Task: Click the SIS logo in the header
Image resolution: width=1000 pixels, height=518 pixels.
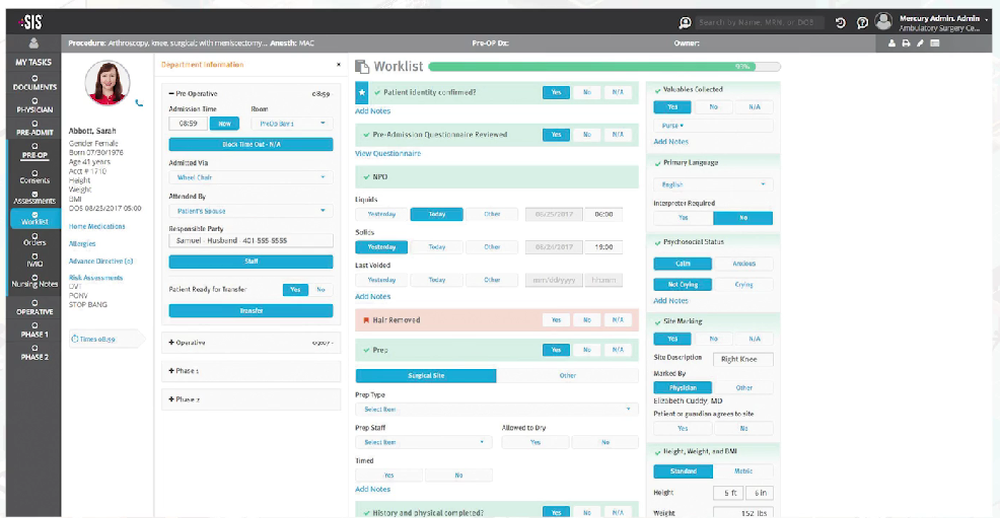Action: [31, 22]
